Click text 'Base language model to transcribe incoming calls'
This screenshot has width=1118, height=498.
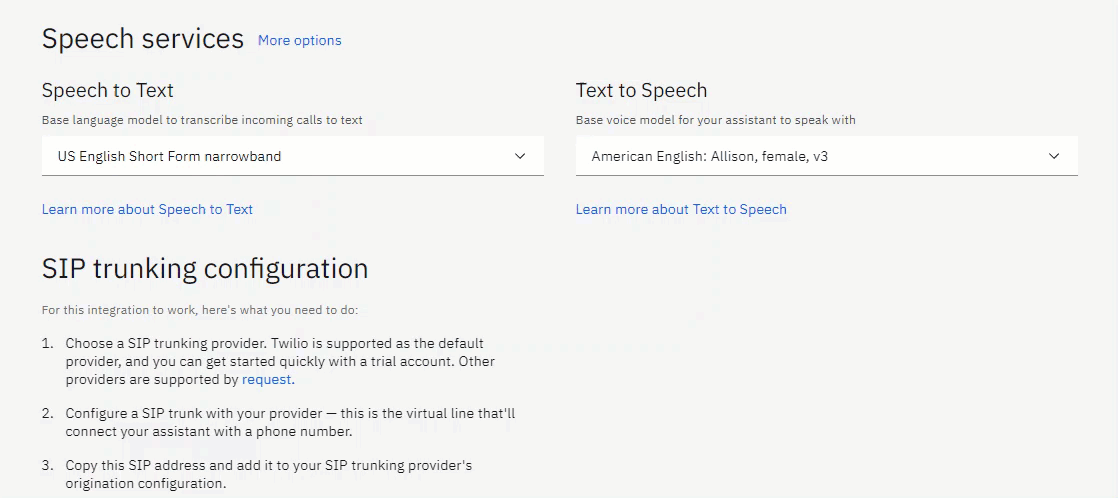point(202,120)
